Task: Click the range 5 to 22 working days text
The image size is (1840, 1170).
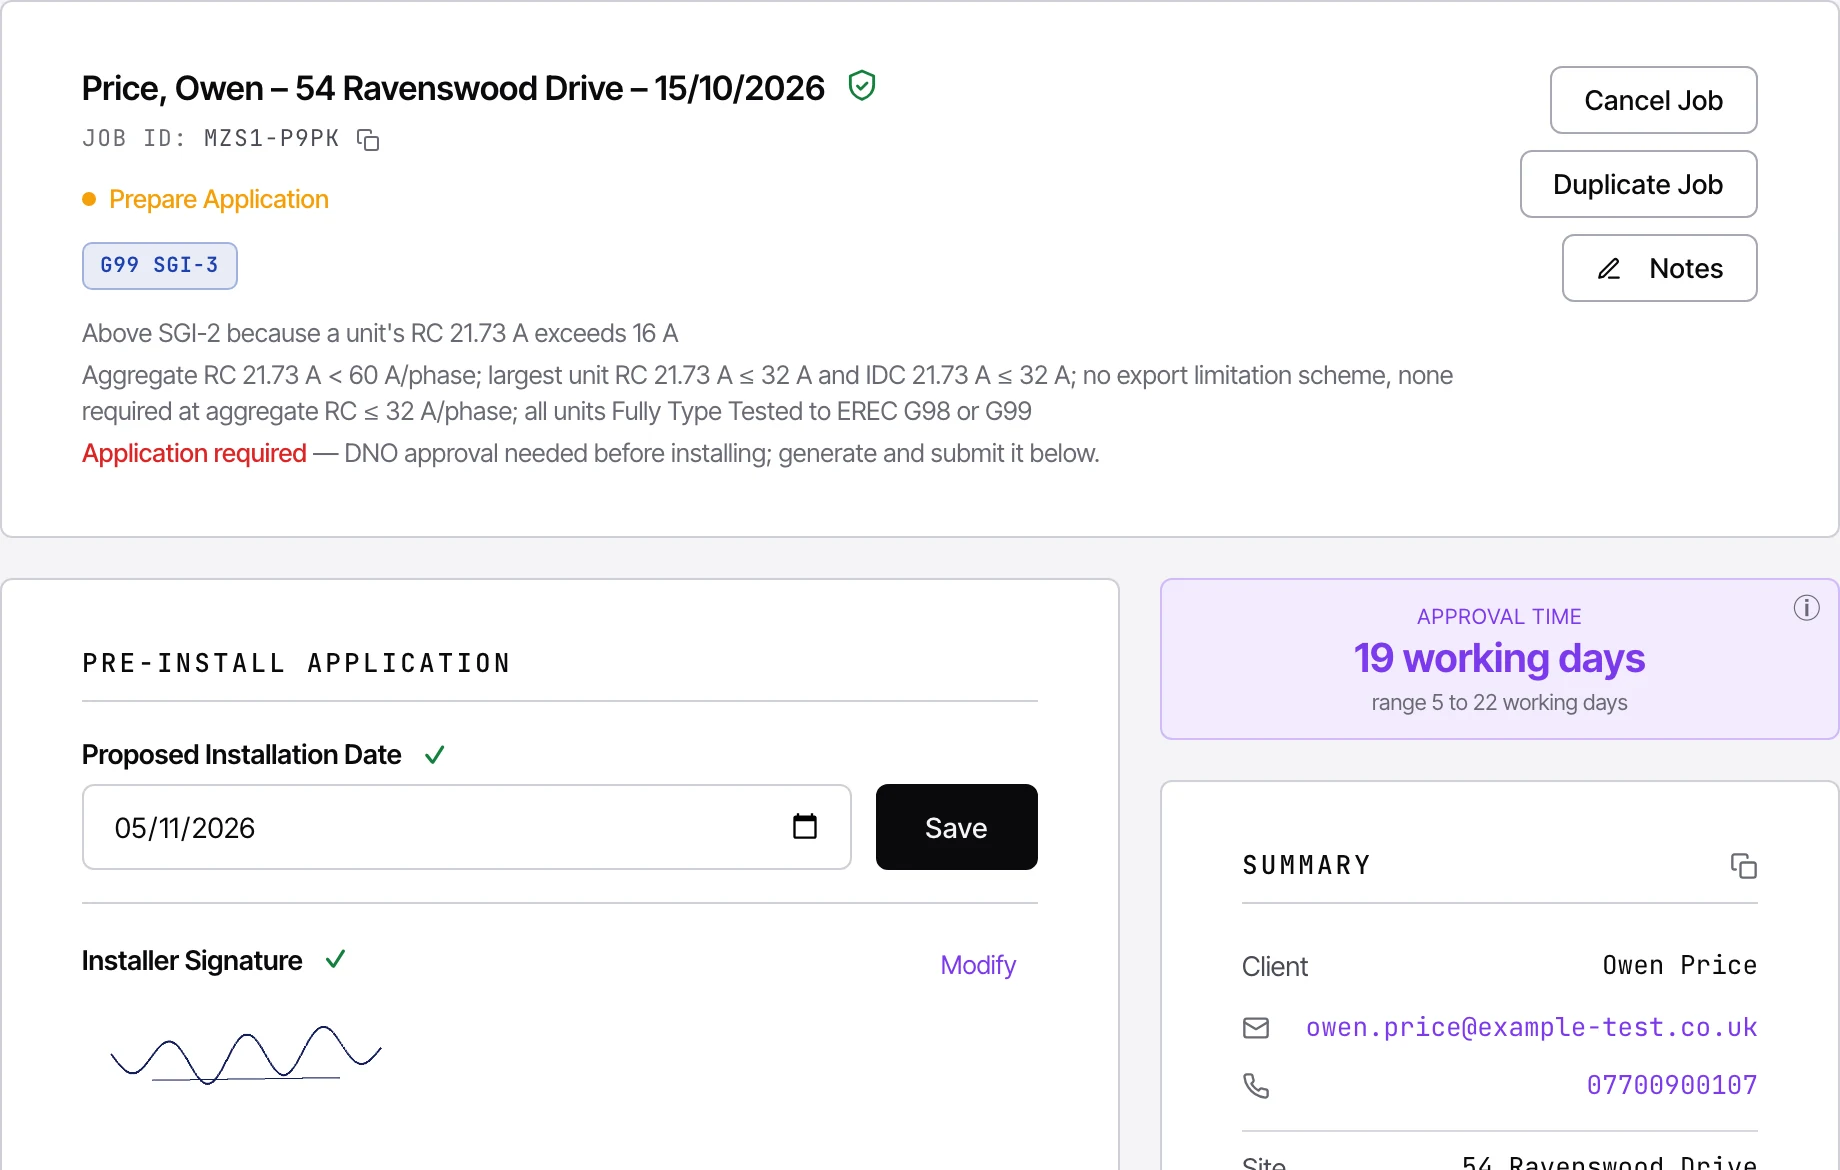Action: click(1499, 703)
